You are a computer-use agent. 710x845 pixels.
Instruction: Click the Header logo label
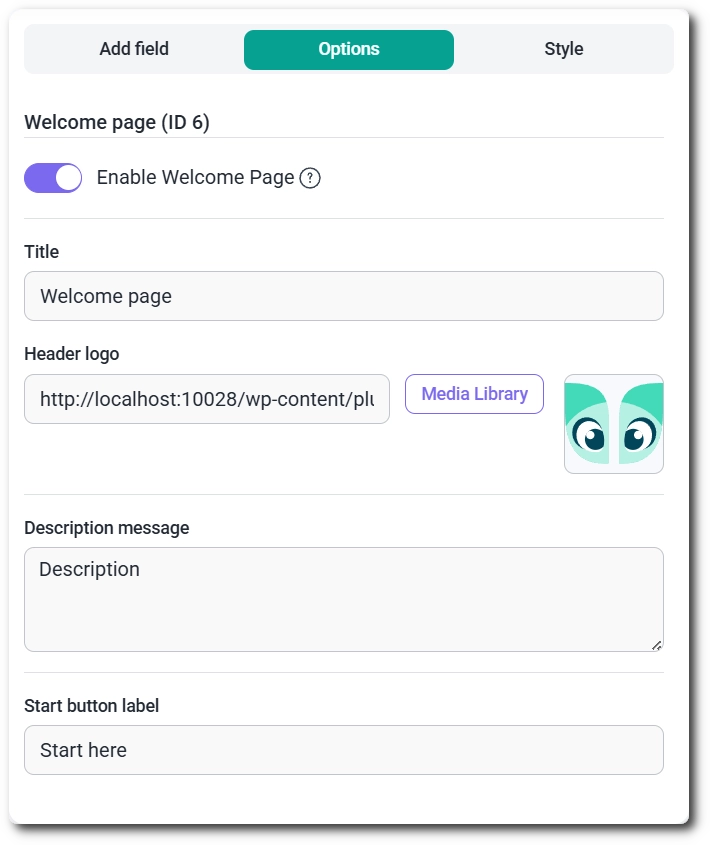(x=72, y=354)
